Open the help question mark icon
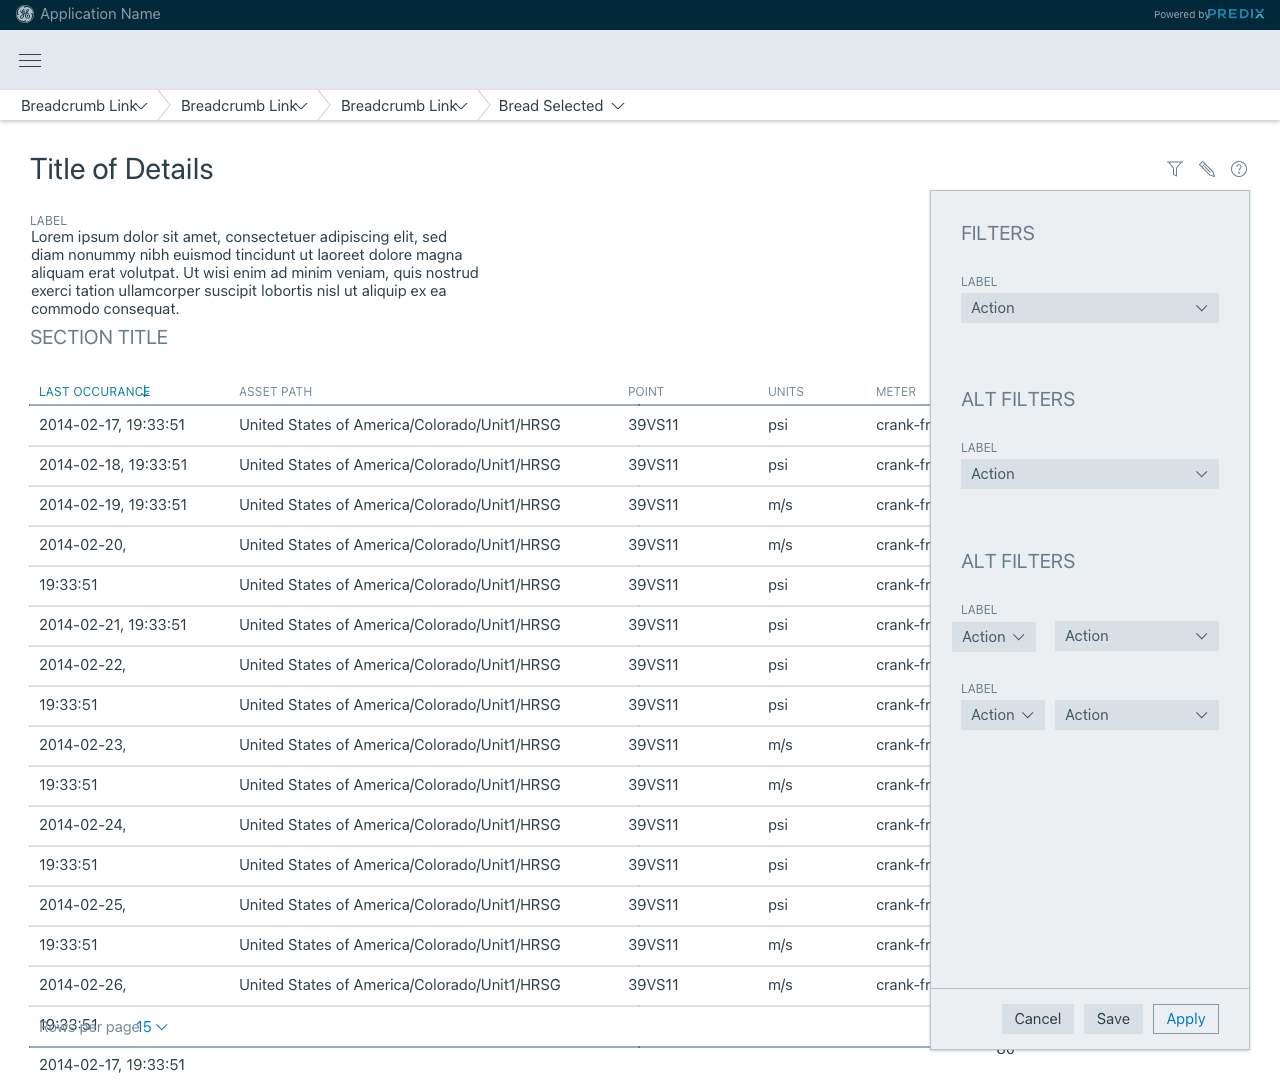Viewport: 1280px width, 1080px height. (x=1239, y=169)
